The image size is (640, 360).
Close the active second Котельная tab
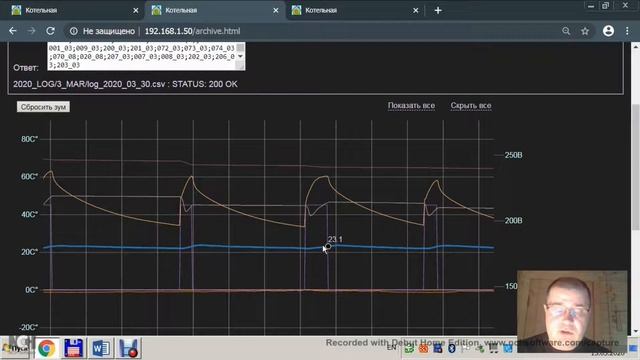click(276, 11)
